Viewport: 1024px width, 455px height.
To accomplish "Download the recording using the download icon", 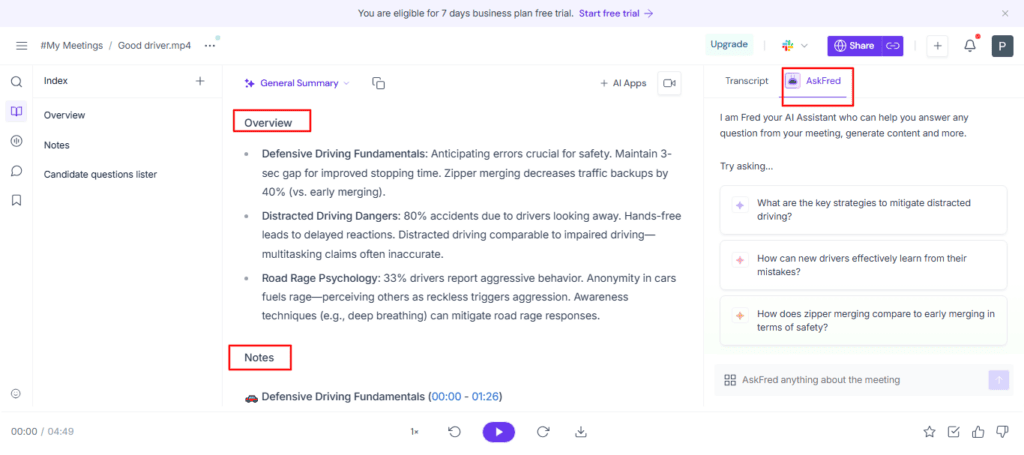I will coord(581,432).
